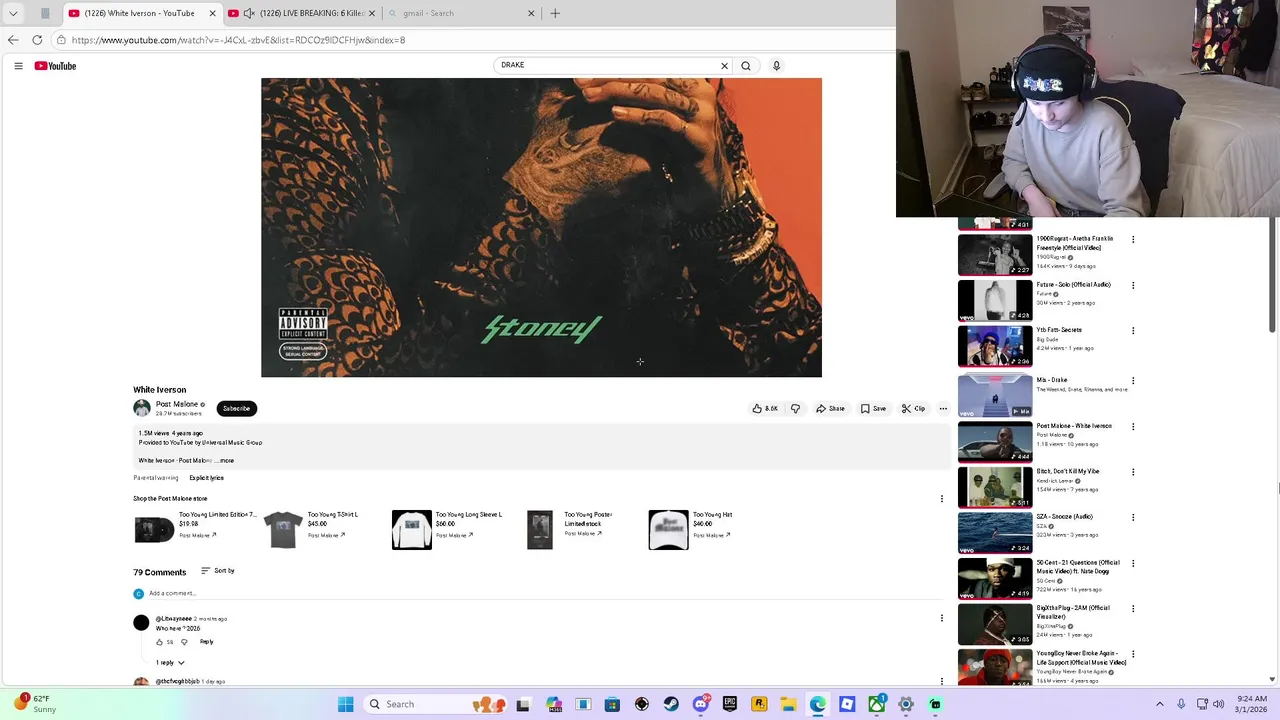Dislike the Who here 2026 comment
1280x720 pixels.
coord(184,642)
